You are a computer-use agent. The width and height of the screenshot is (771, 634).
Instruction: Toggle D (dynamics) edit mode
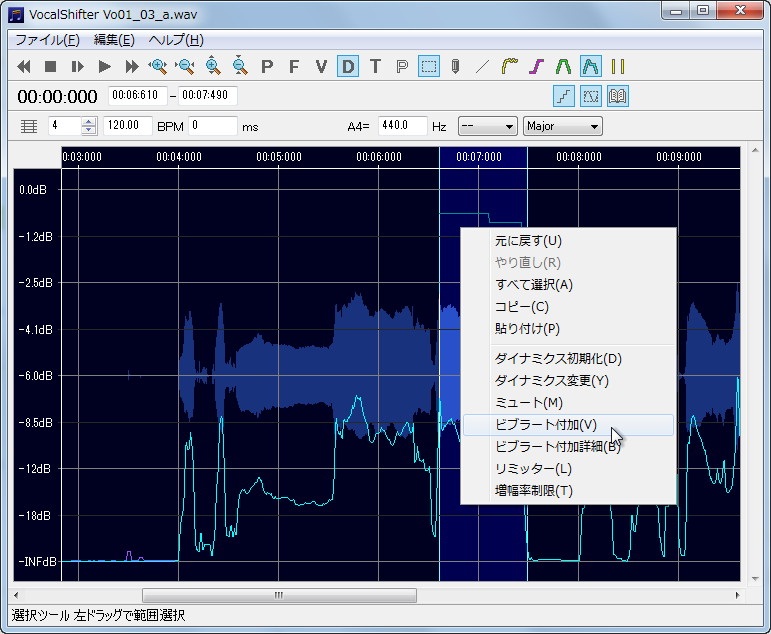(348, 66)
